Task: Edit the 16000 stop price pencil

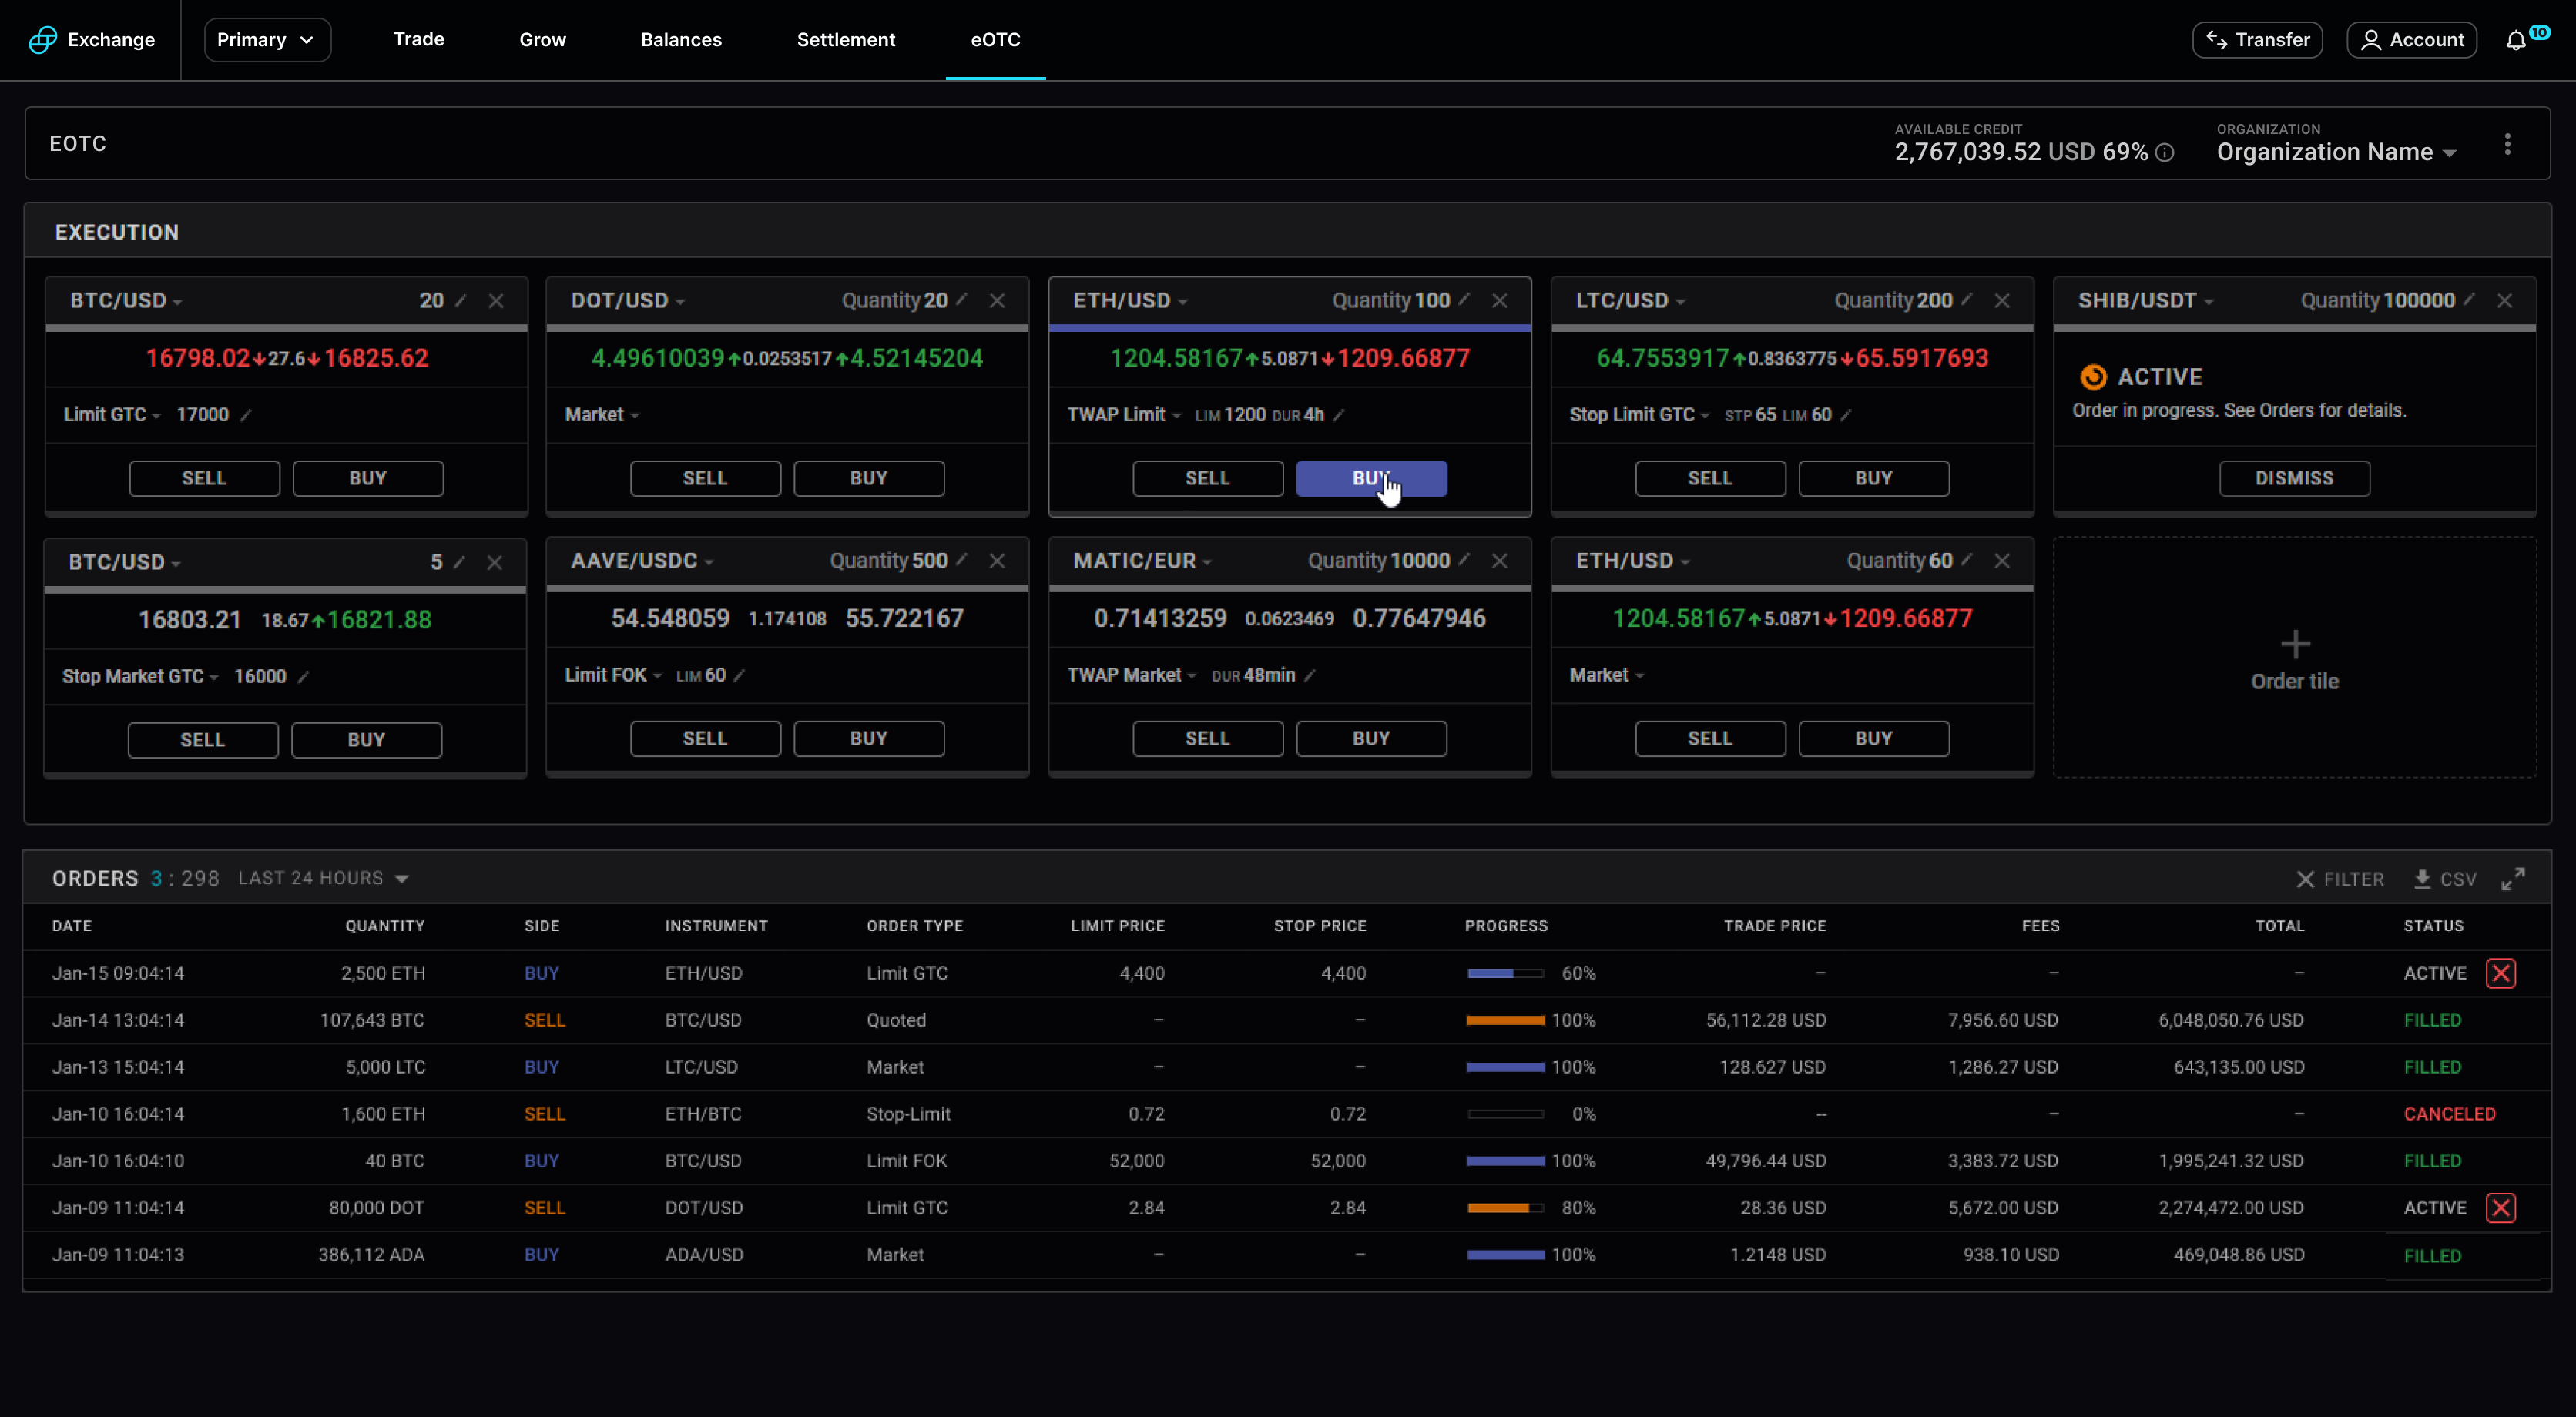Action: pyautogui.click(x=303, y=677)
